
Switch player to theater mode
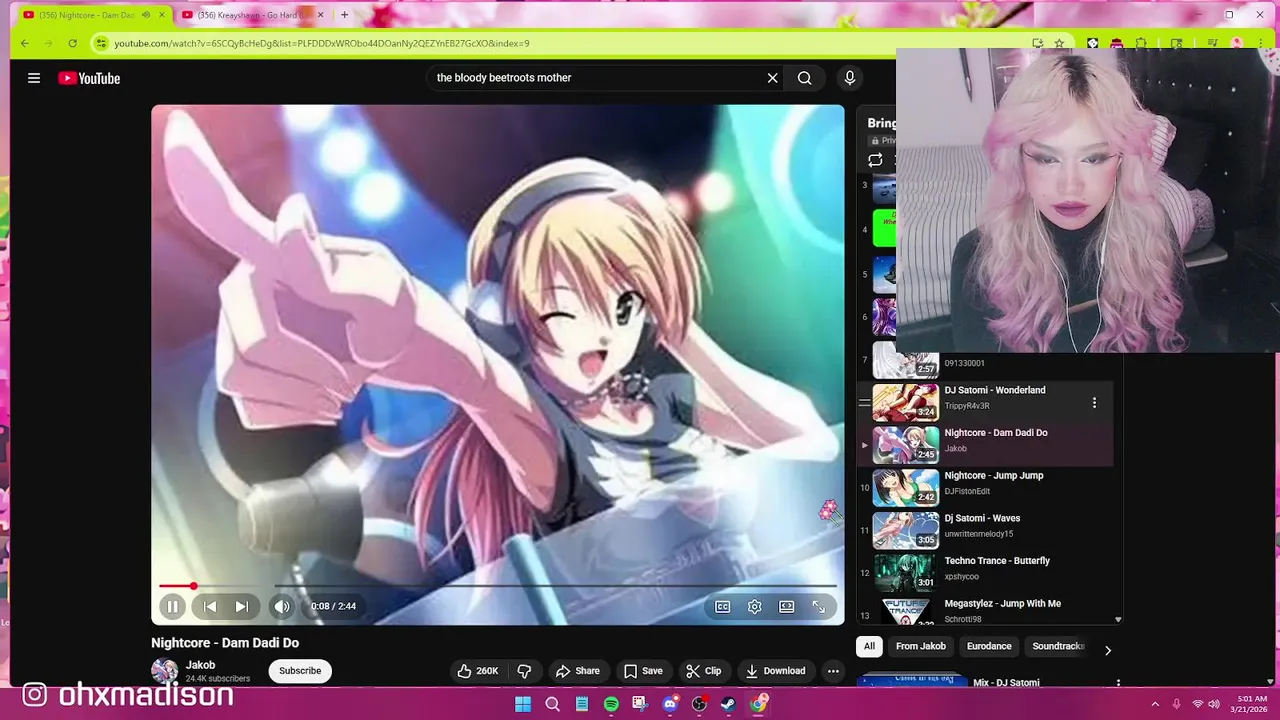(787, 606)
